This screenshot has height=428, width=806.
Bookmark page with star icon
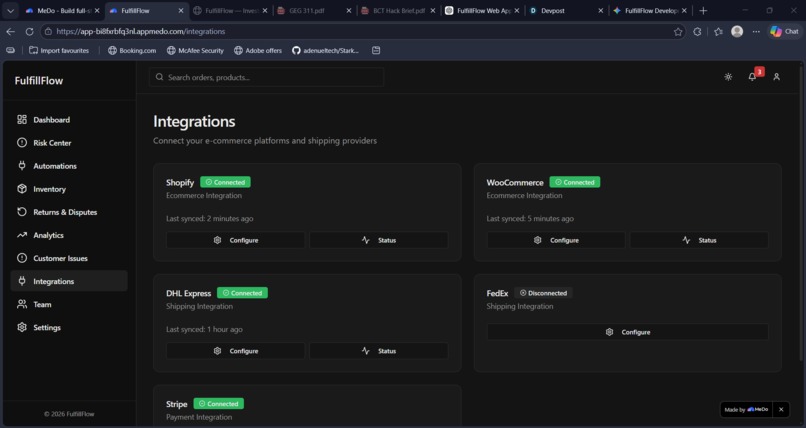tap(678, 31)
